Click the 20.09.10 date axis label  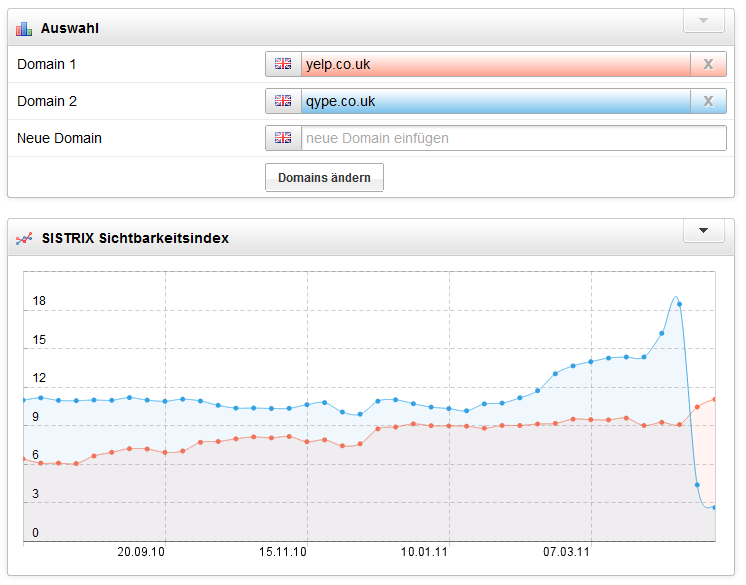[x=141, y=551]
